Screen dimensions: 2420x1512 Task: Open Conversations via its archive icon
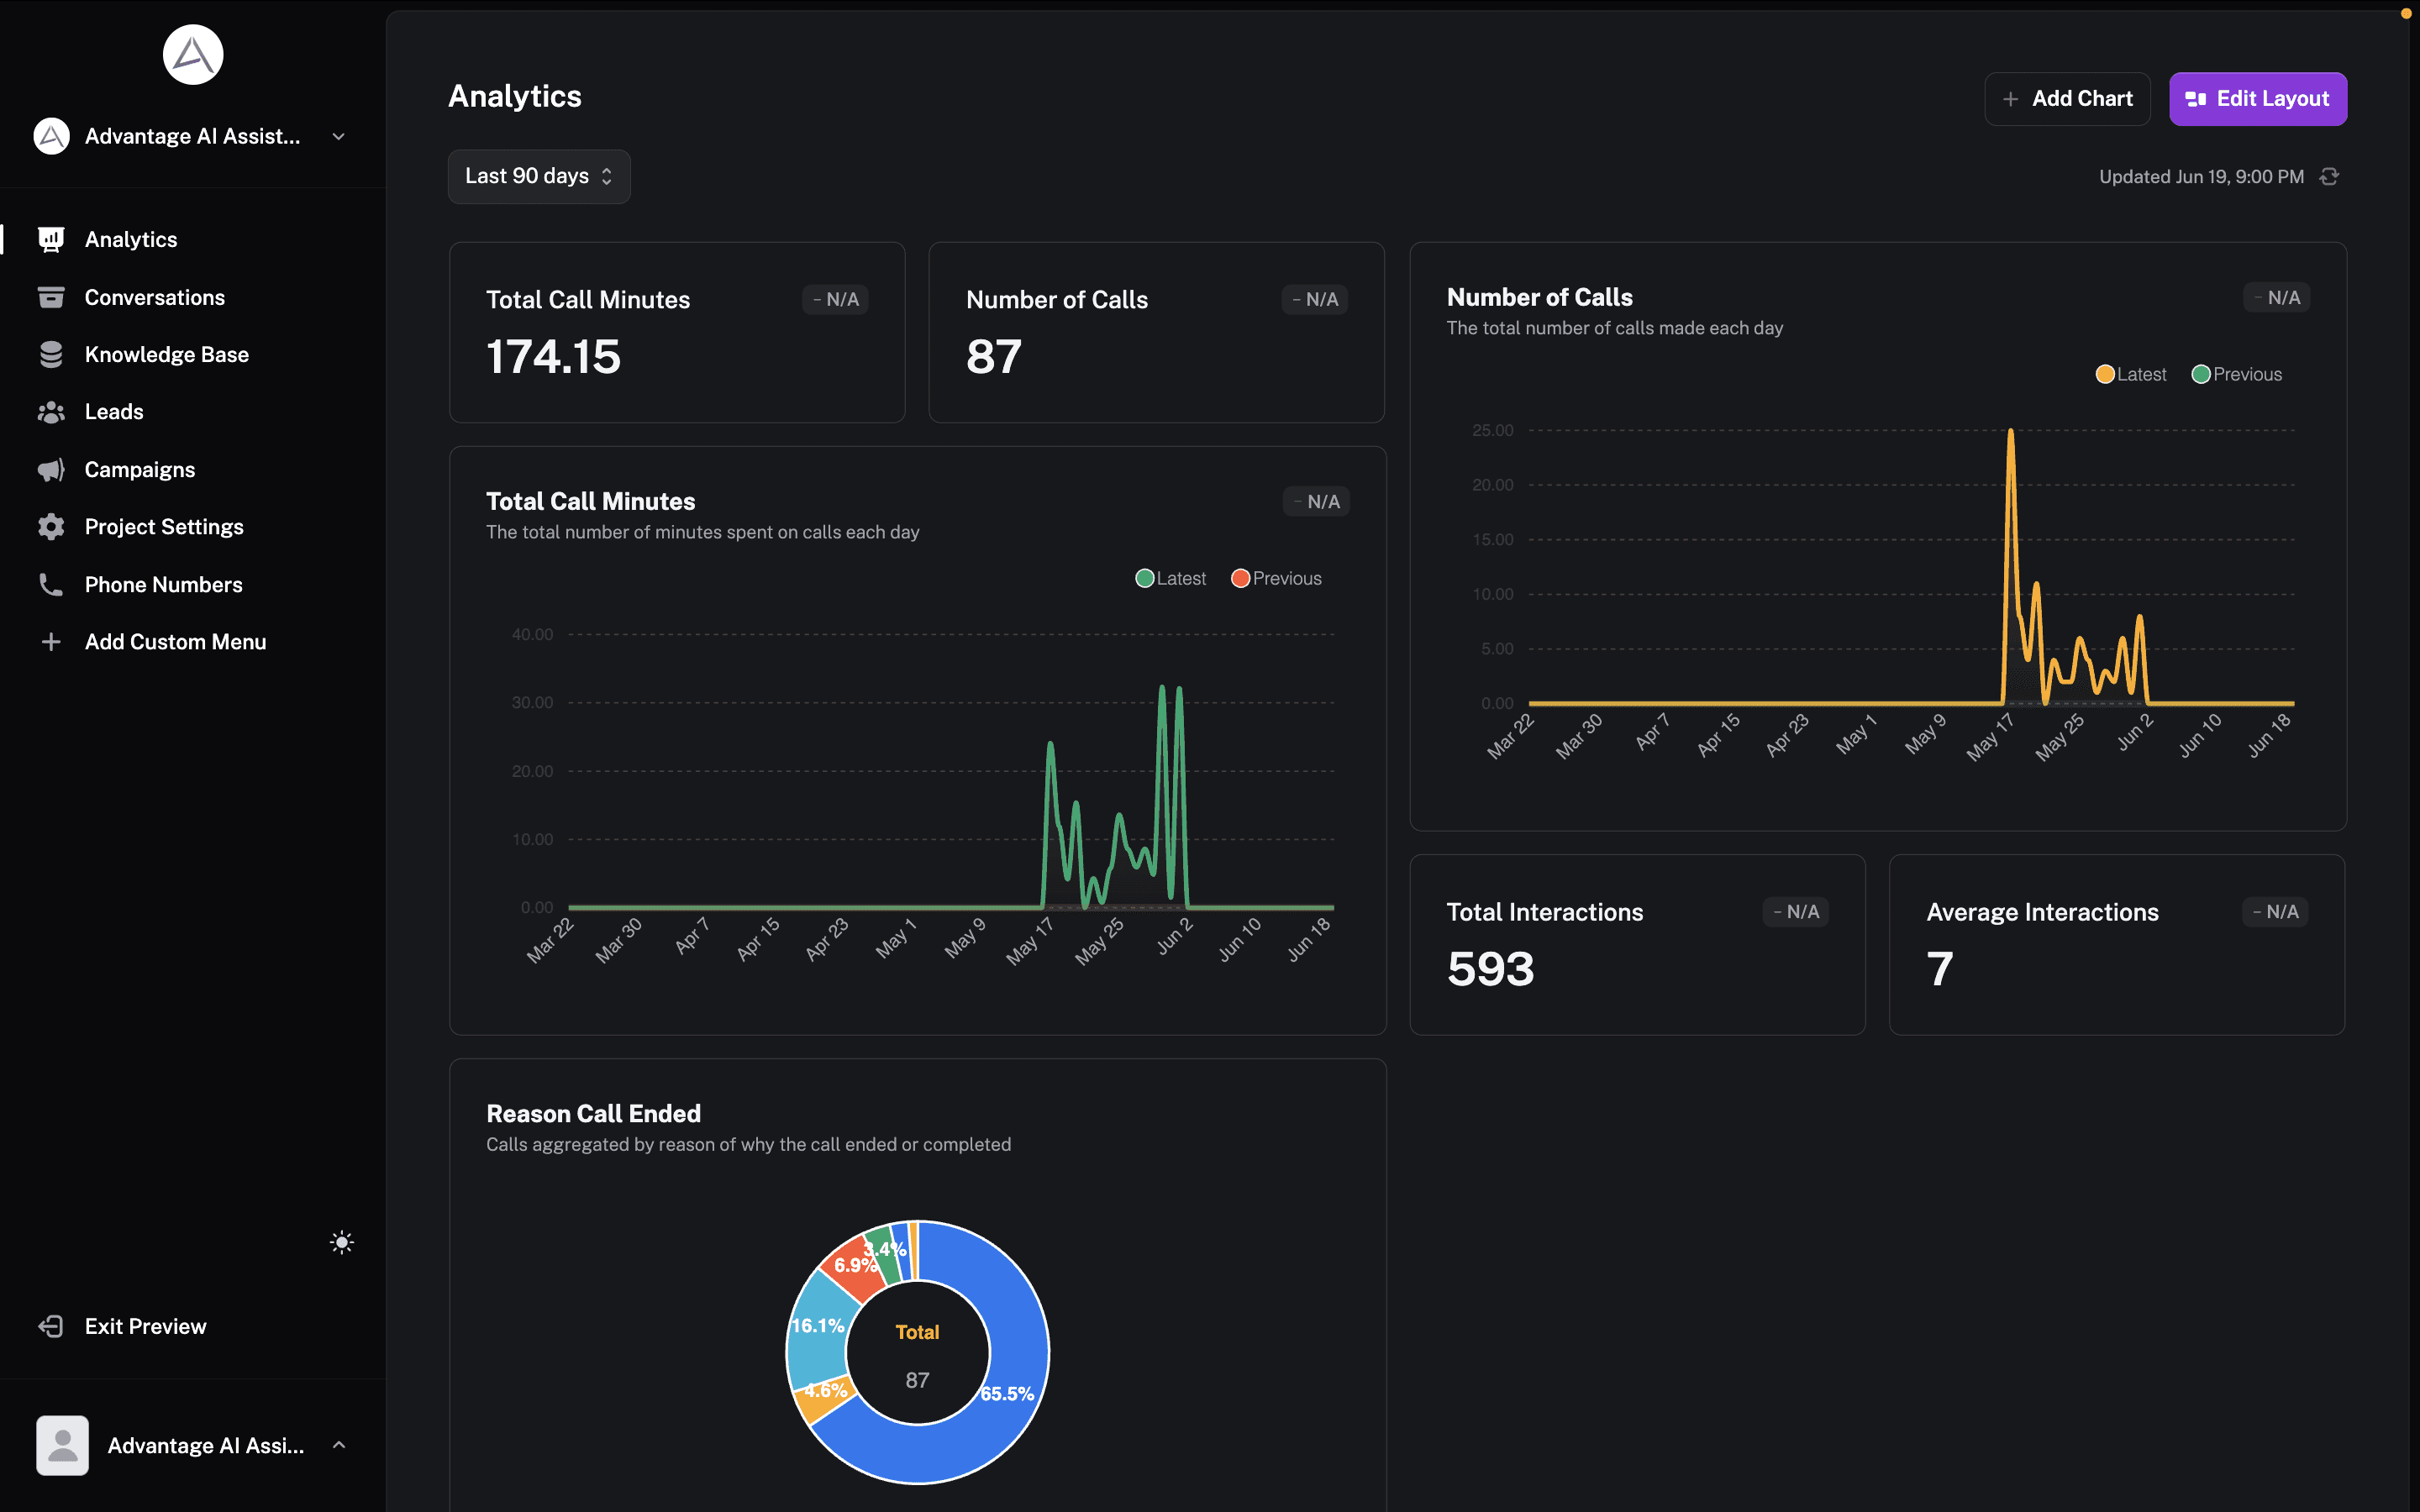pyautogui.click(x=51, y=297)
